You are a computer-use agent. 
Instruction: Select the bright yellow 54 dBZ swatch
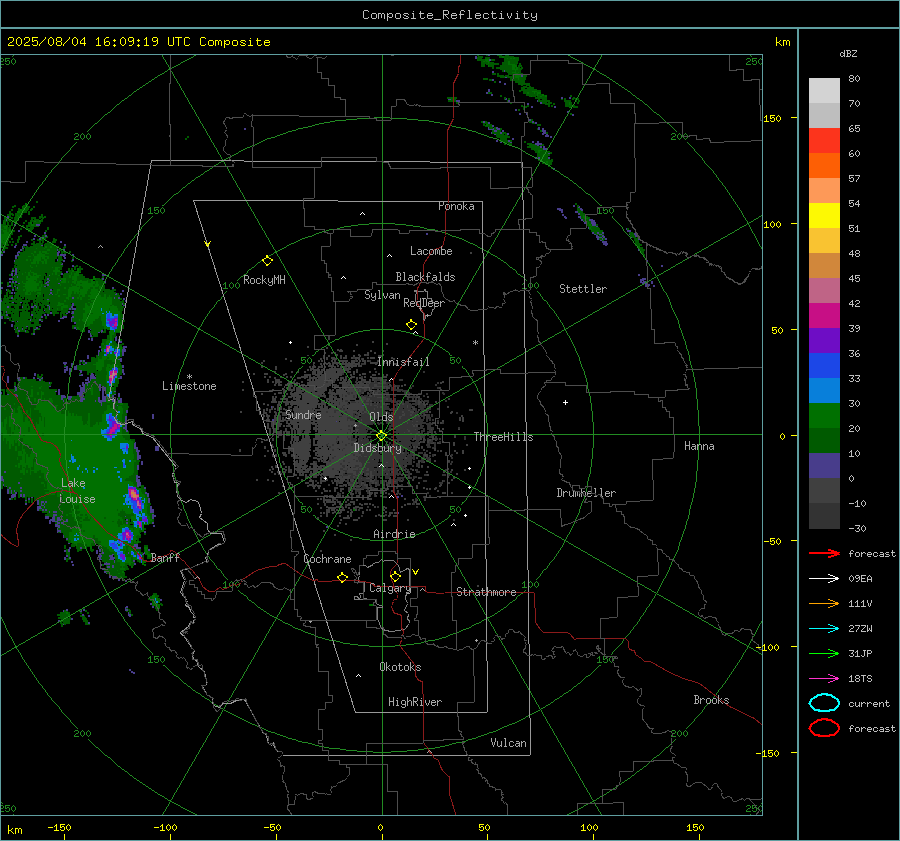tap(824, 216)
